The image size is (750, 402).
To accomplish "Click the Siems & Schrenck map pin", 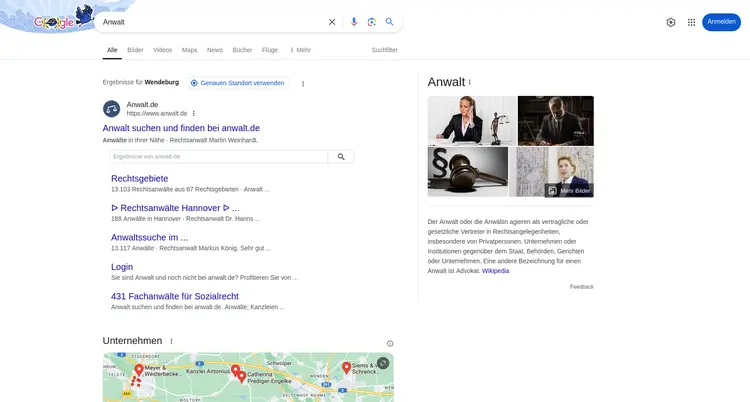I will tap(346, 368).
